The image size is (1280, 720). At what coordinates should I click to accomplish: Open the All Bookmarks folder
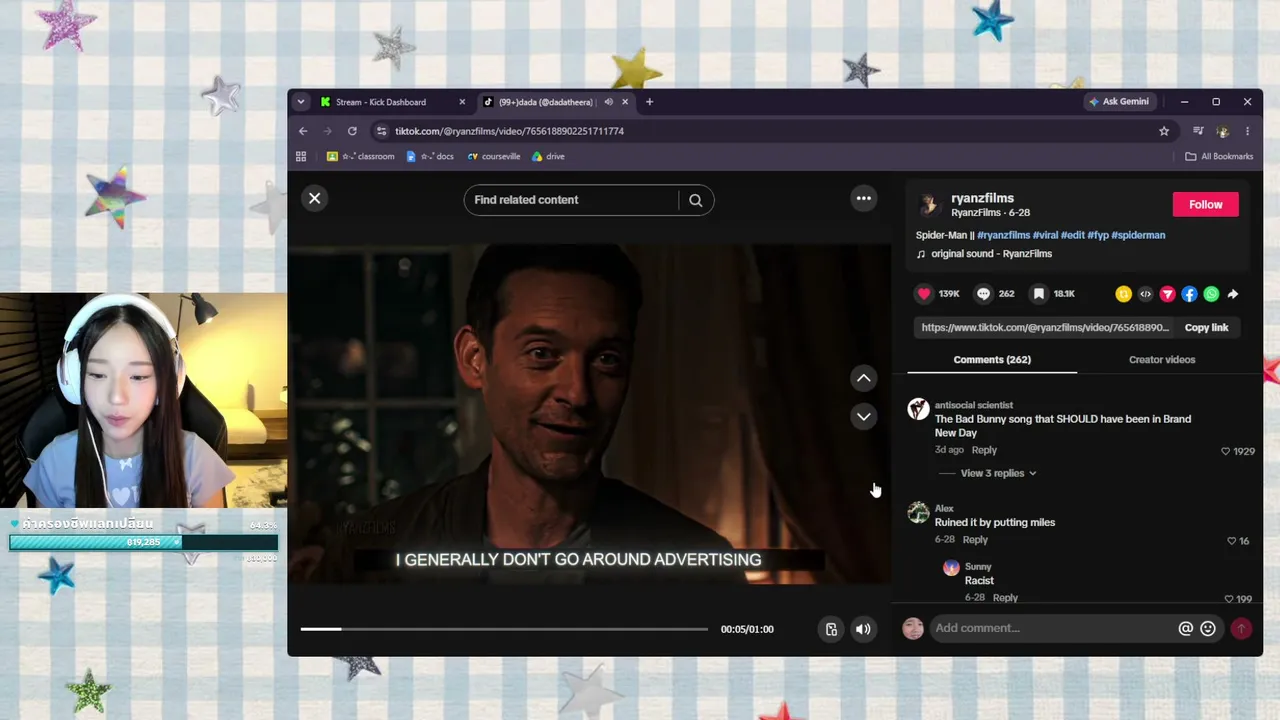click(x=1219, y=156)
